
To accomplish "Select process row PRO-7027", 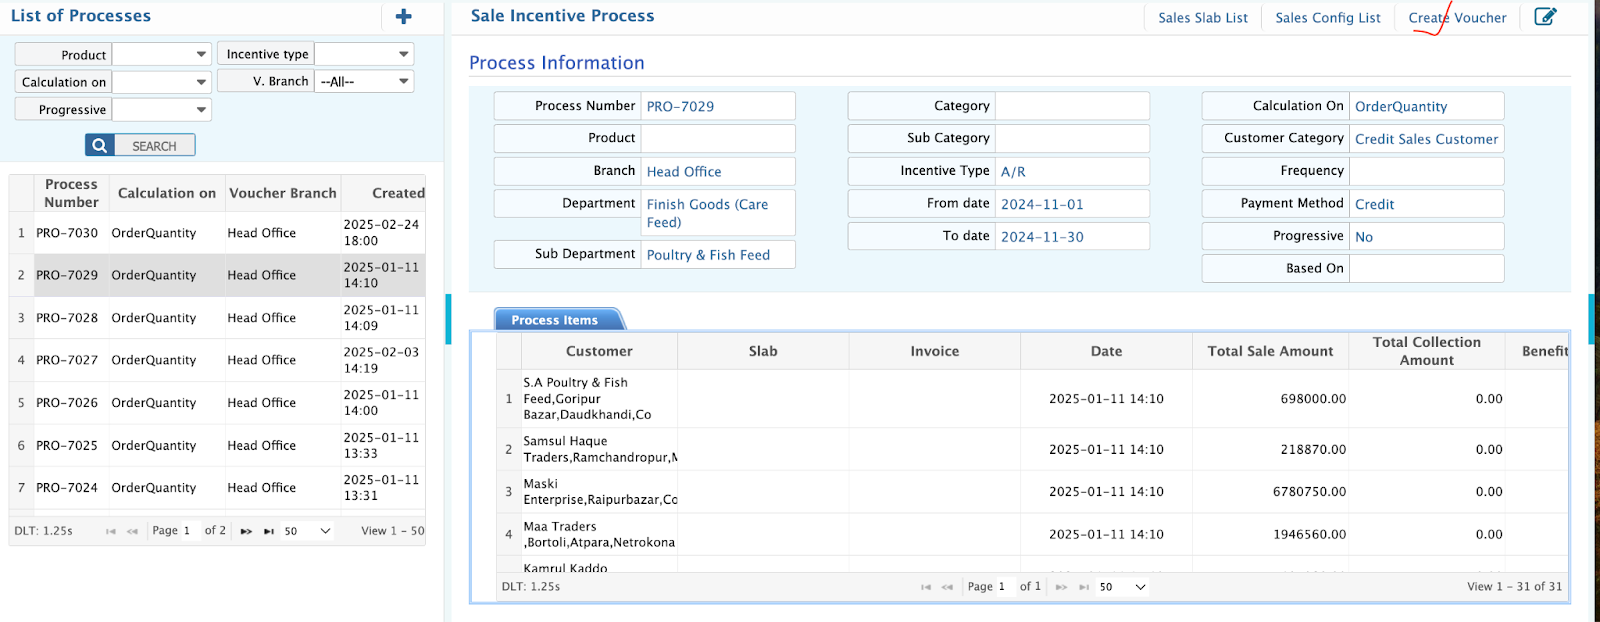I will 217,360.
